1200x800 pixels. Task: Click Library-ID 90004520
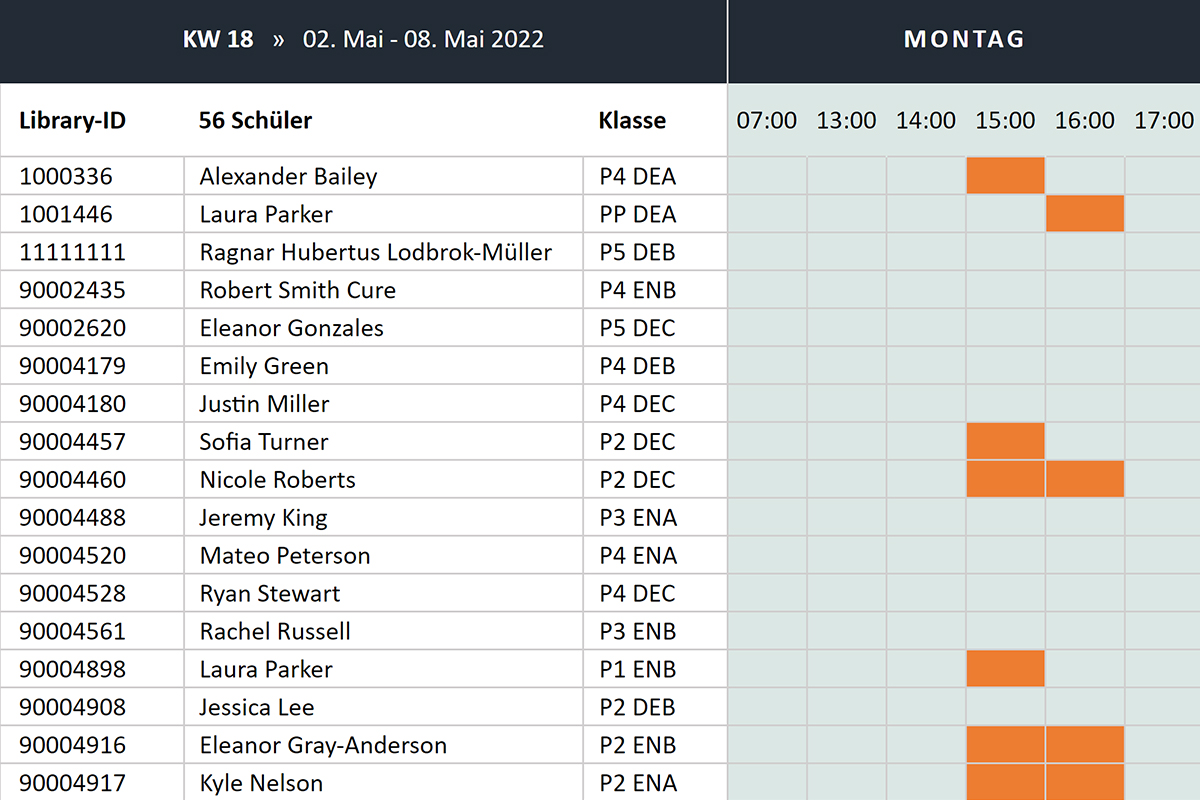(73, 556)
